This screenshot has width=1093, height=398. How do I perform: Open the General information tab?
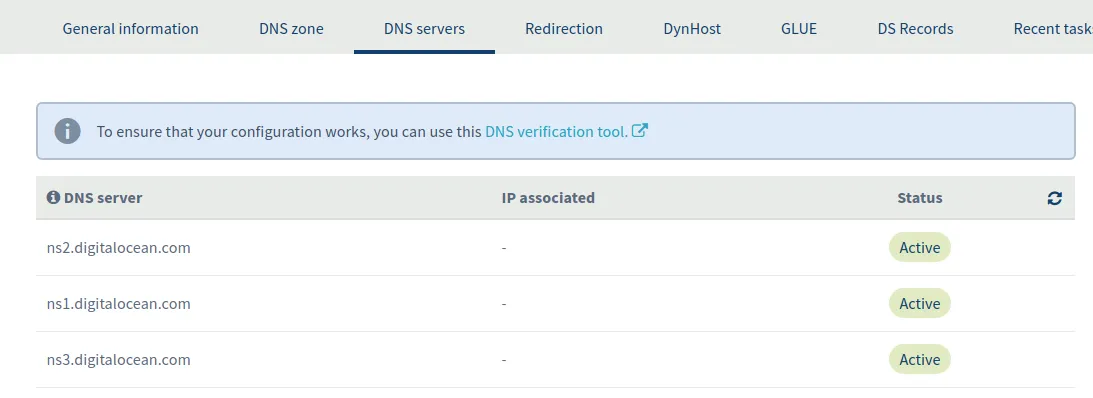coord(130,29)
